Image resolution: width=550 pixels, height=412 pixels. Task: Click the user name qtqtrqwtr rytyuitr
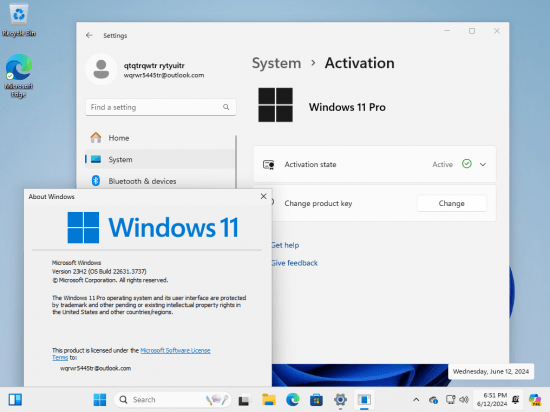(x=154, y=66)
